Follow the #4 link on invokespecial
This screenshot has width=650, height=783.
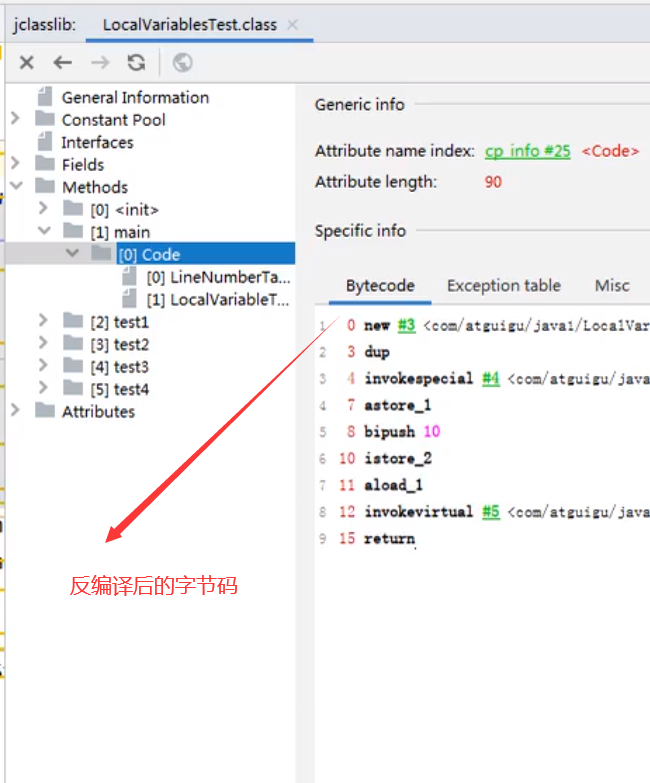tap(491, 379)
